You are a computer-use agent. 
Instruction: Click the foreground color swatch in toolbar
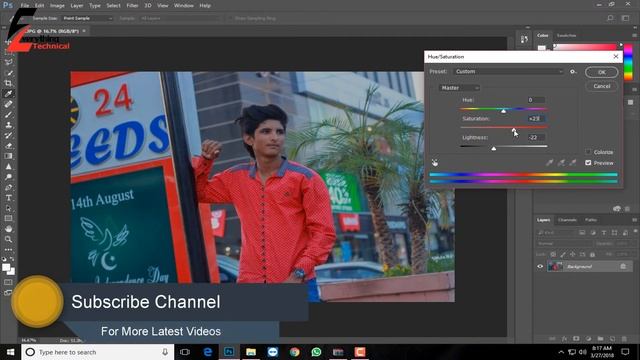[x=6, y=267]
